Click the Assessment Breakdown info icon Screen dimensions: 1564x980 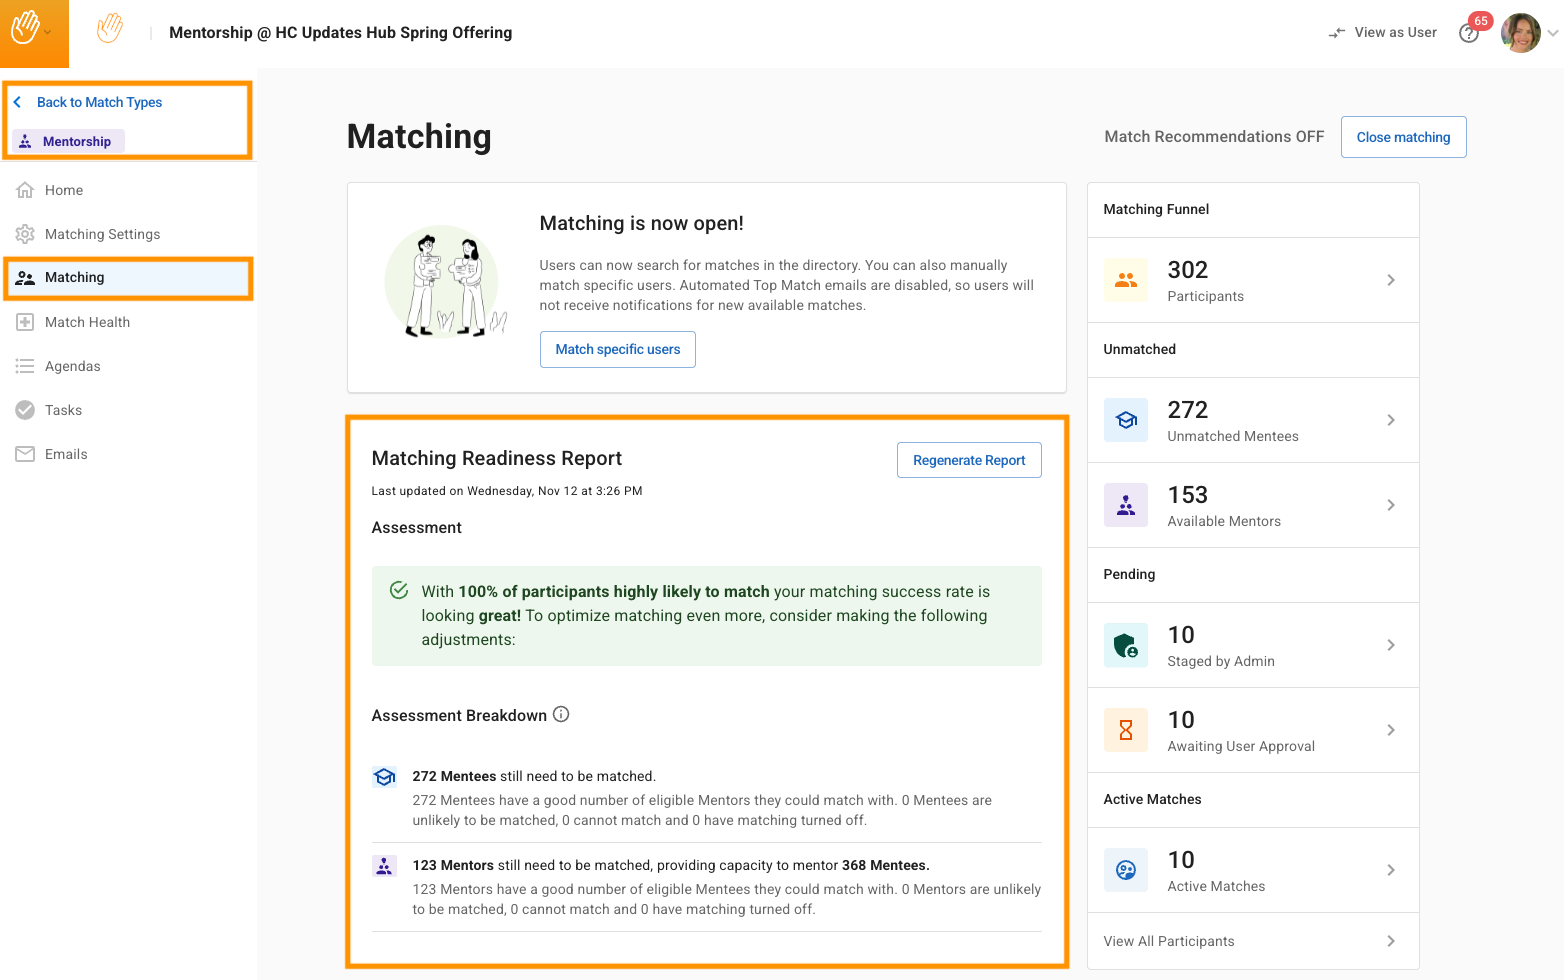561,714
